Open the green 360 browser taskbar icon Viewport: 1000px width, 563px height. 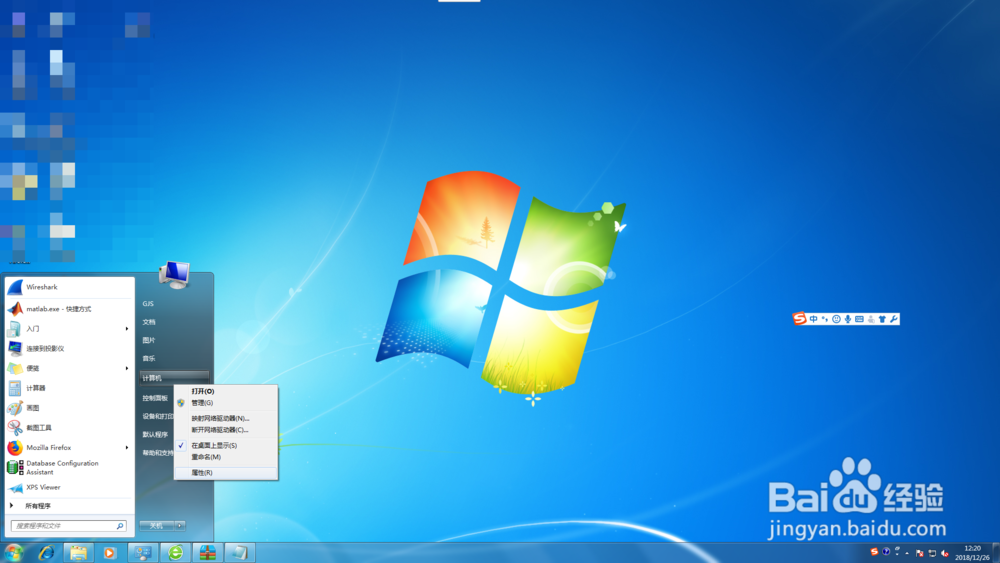click(x=175, y=553)
